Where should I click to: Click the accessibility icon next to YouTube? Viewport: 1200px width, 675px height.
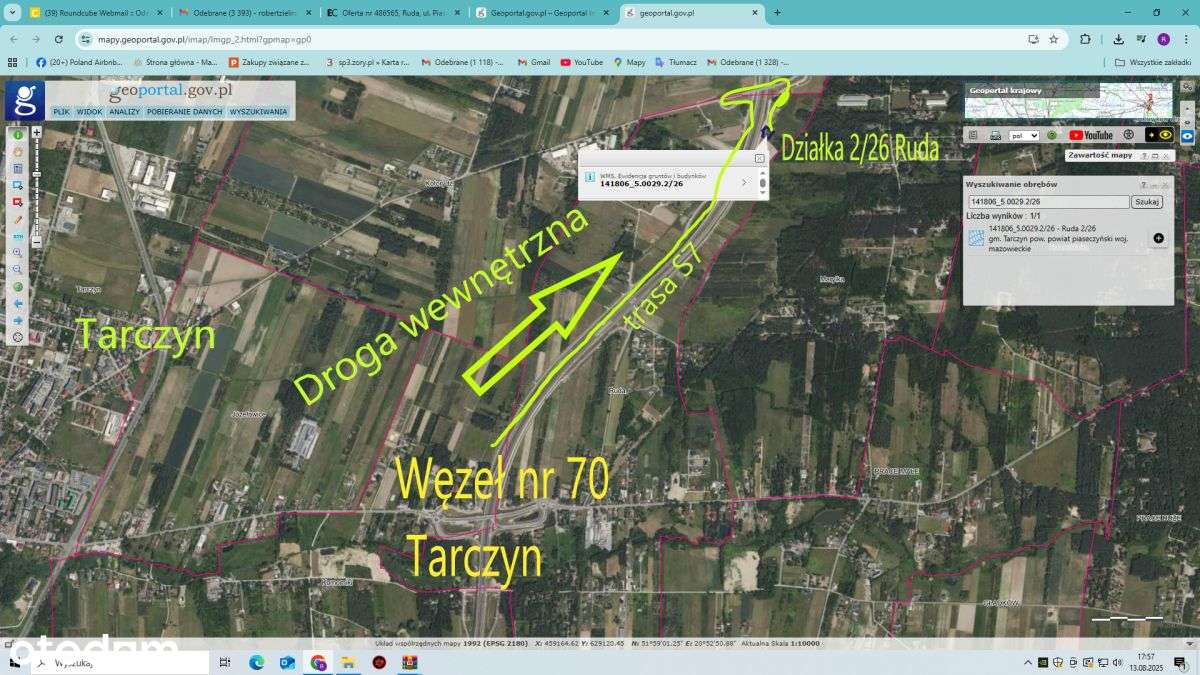tap(1129, 135)
